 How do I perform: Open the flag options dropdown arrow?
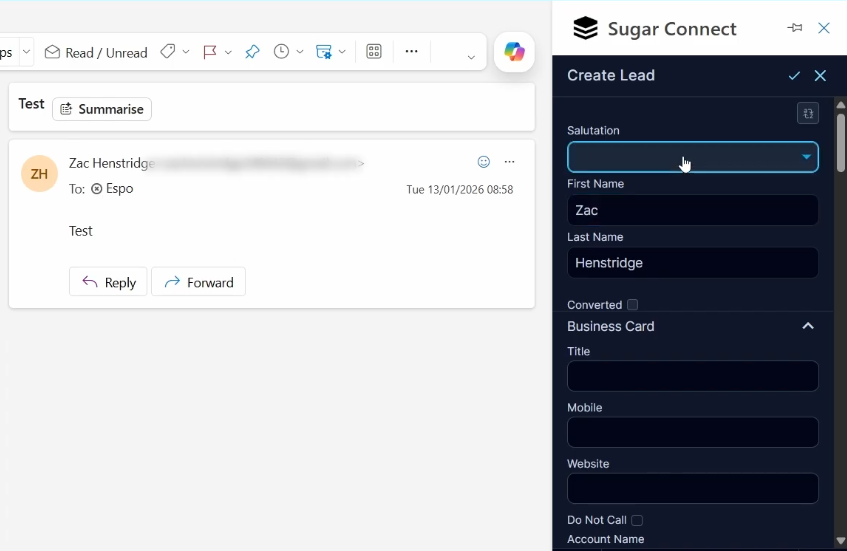(x=228, y=52)
